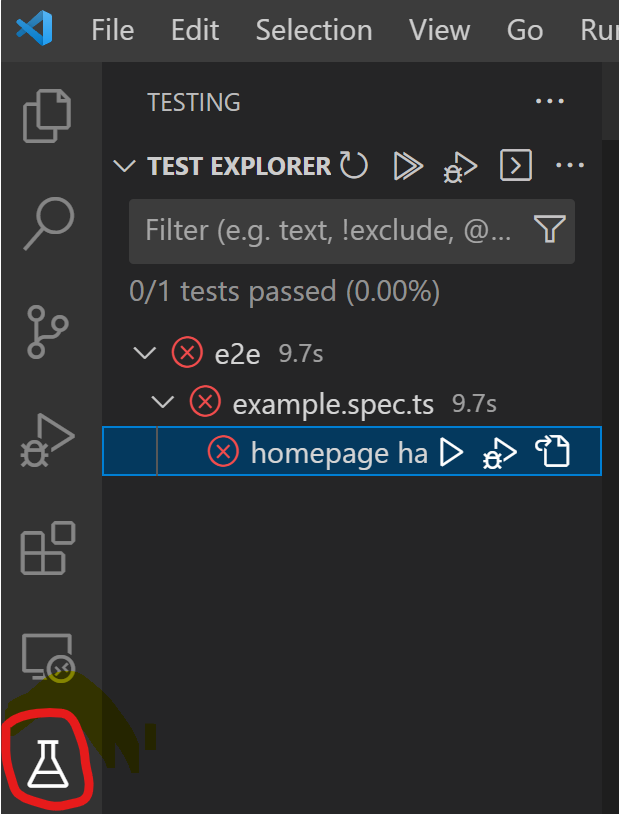The height and width of the screenshot is (814, 619).
Task: Show test output terminal icon
Action: click(x=516, y=166)
